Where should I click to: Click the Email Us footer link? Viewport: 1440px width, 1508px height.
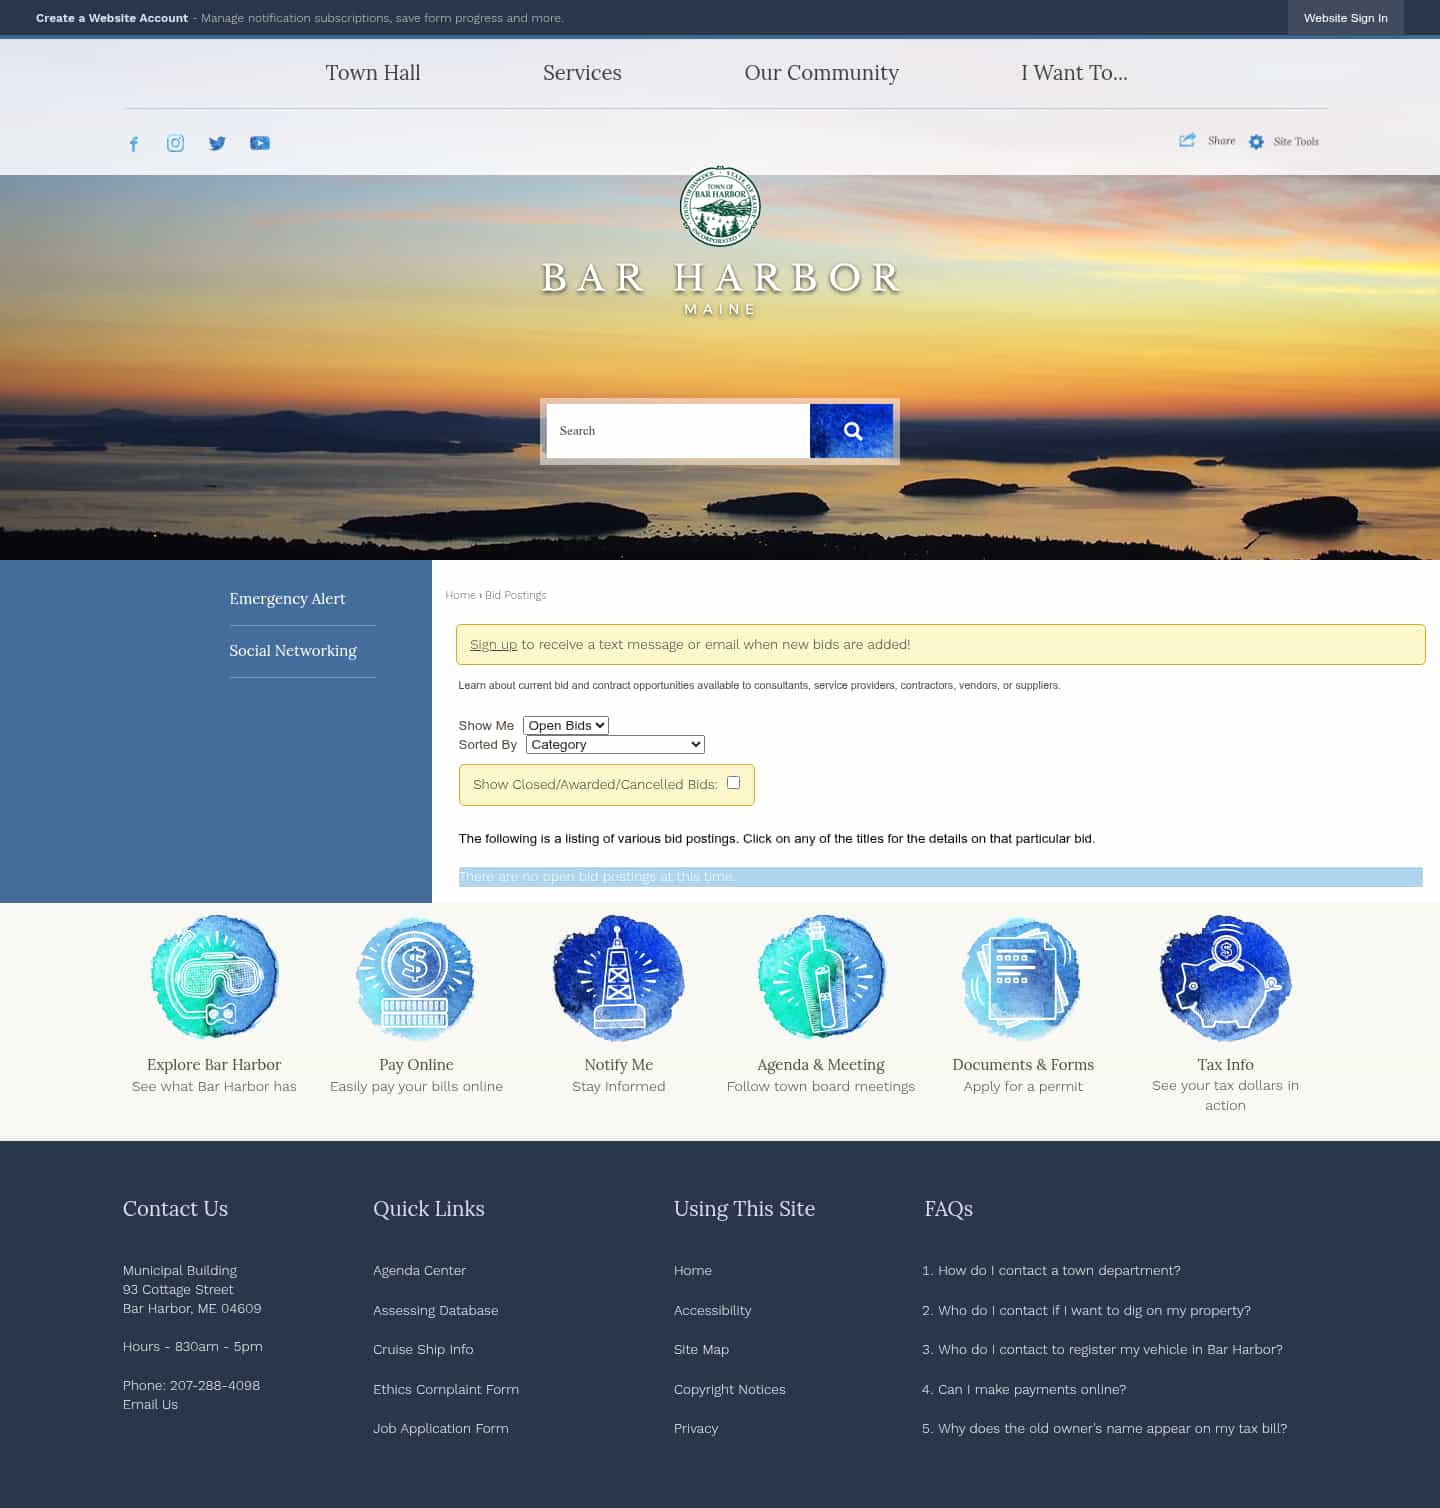(x=150, y=1404)
